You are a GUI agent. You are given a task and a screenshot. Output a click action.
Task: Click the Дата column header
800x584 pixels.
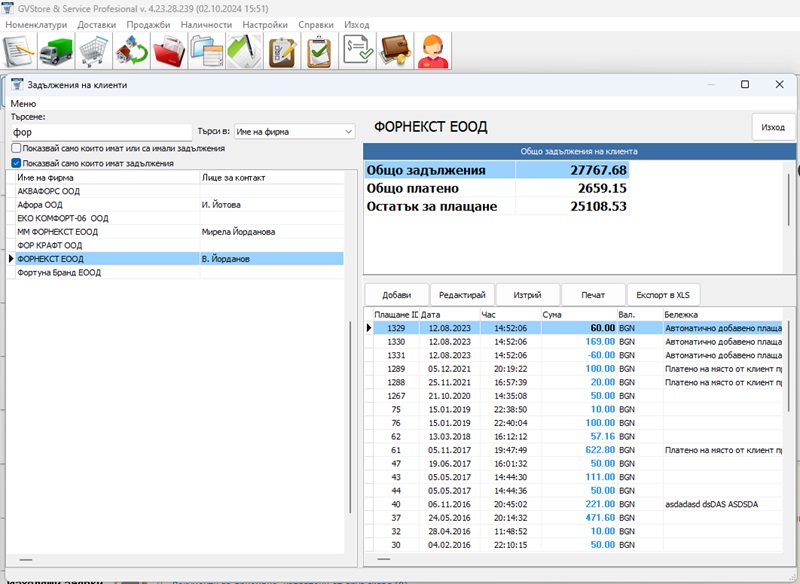click(x=449, y=315)
